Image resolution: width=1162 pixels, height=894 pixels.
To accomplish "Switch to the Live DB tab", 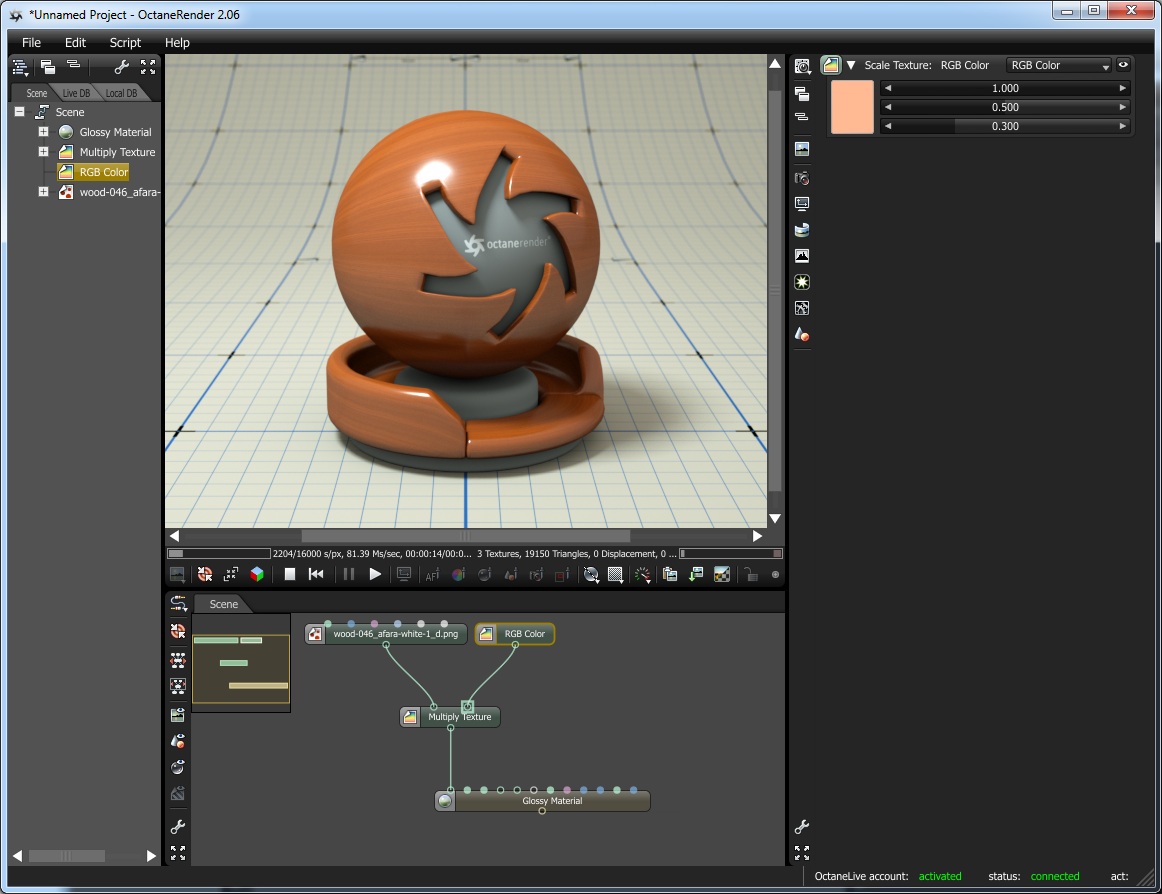I will point(76,93).
